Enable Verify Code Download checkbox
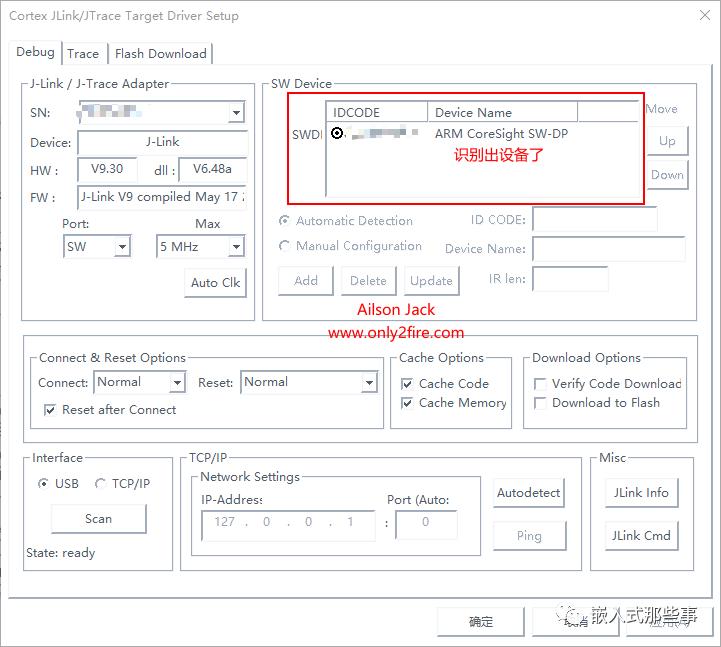The width and height of the screenshot is (721, 647). tap(540, 384)
